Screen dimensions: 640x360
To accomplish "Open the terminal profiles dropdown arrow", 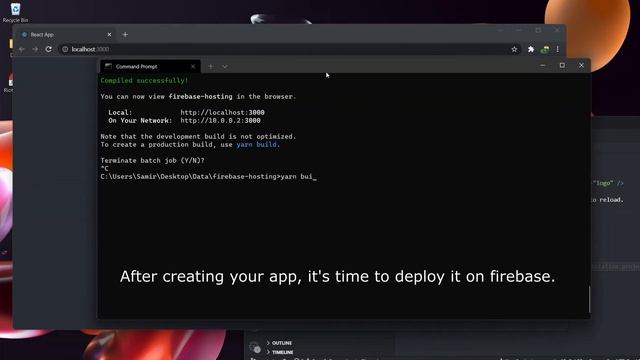I will 225,67.
